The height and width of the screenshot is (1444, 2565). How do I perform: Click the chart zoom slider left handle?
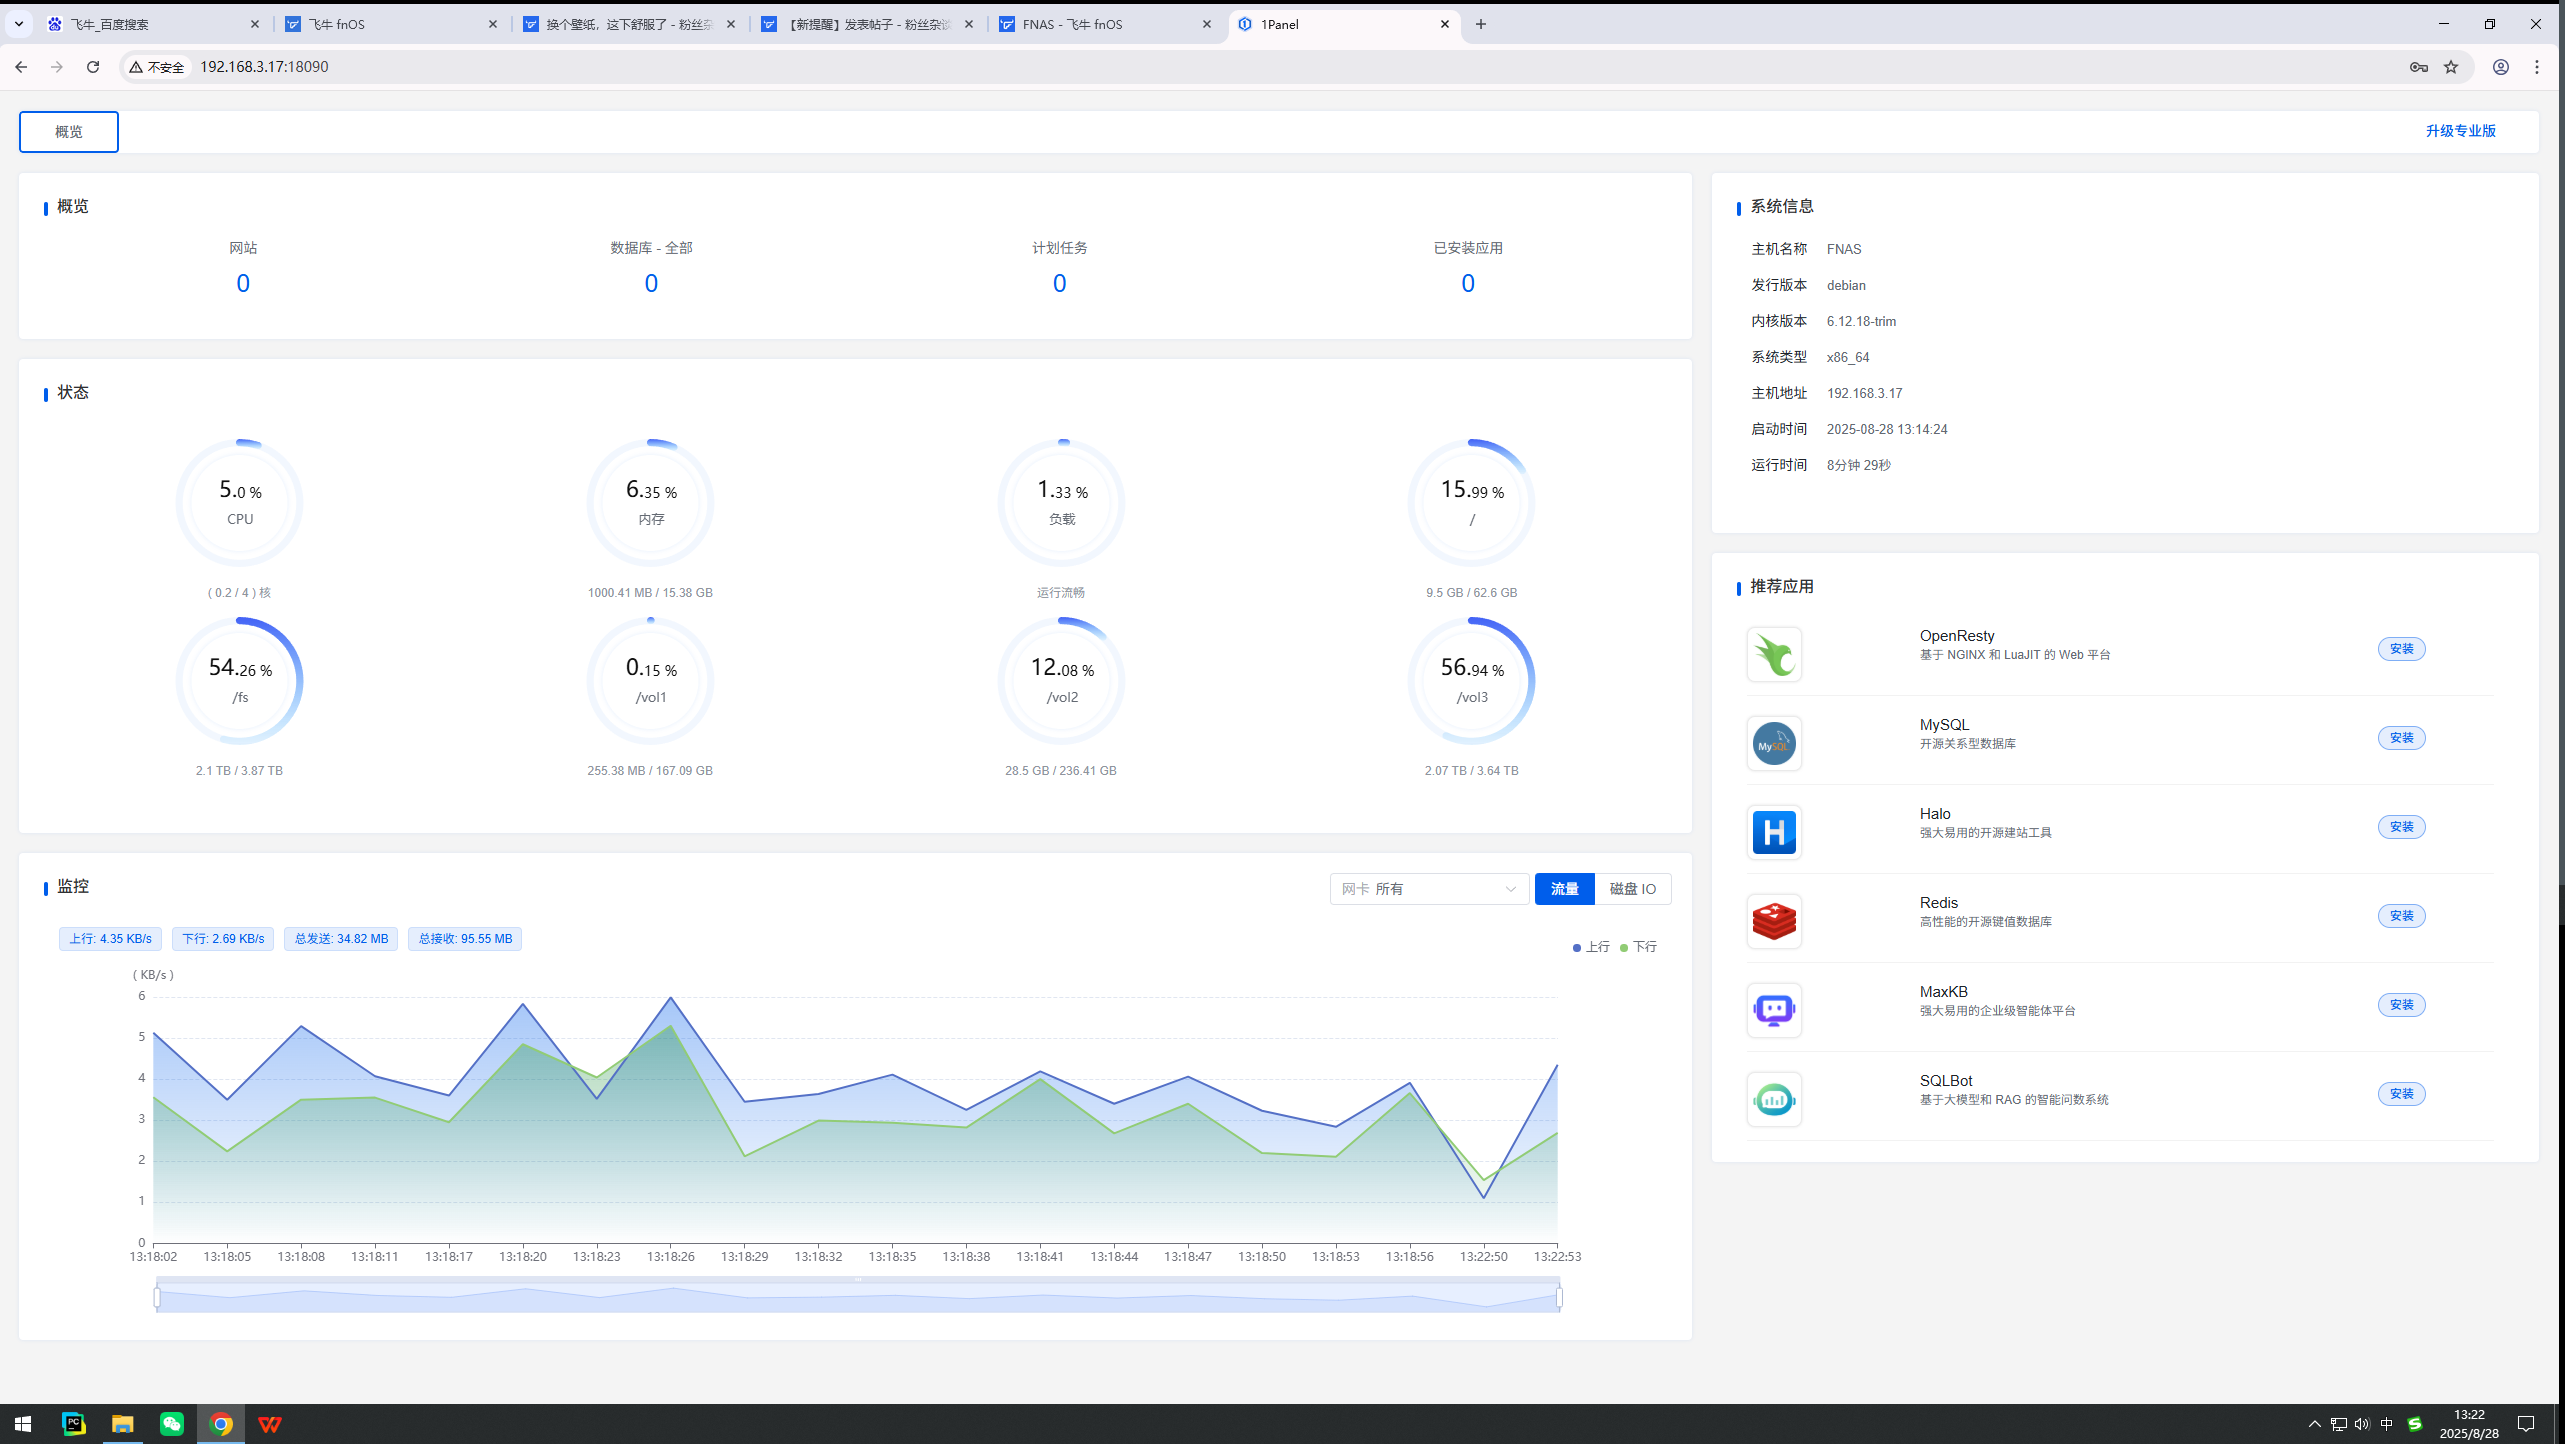pyautogui.click(x=157, y=1298)
